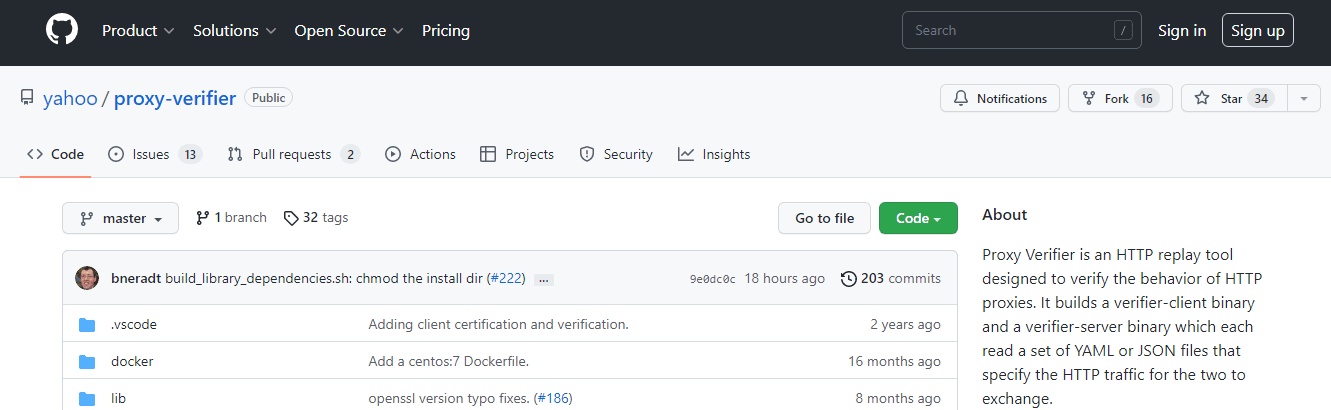
Task: Expand the Solutions menu
Action: tap(235, 30)
